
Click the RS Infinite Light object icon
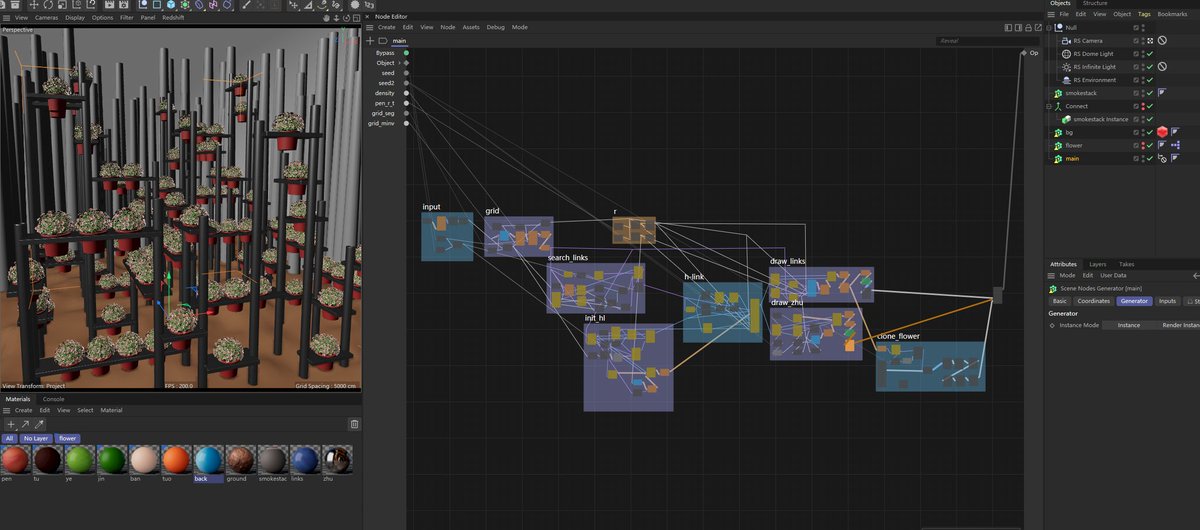click(1066, 67)
